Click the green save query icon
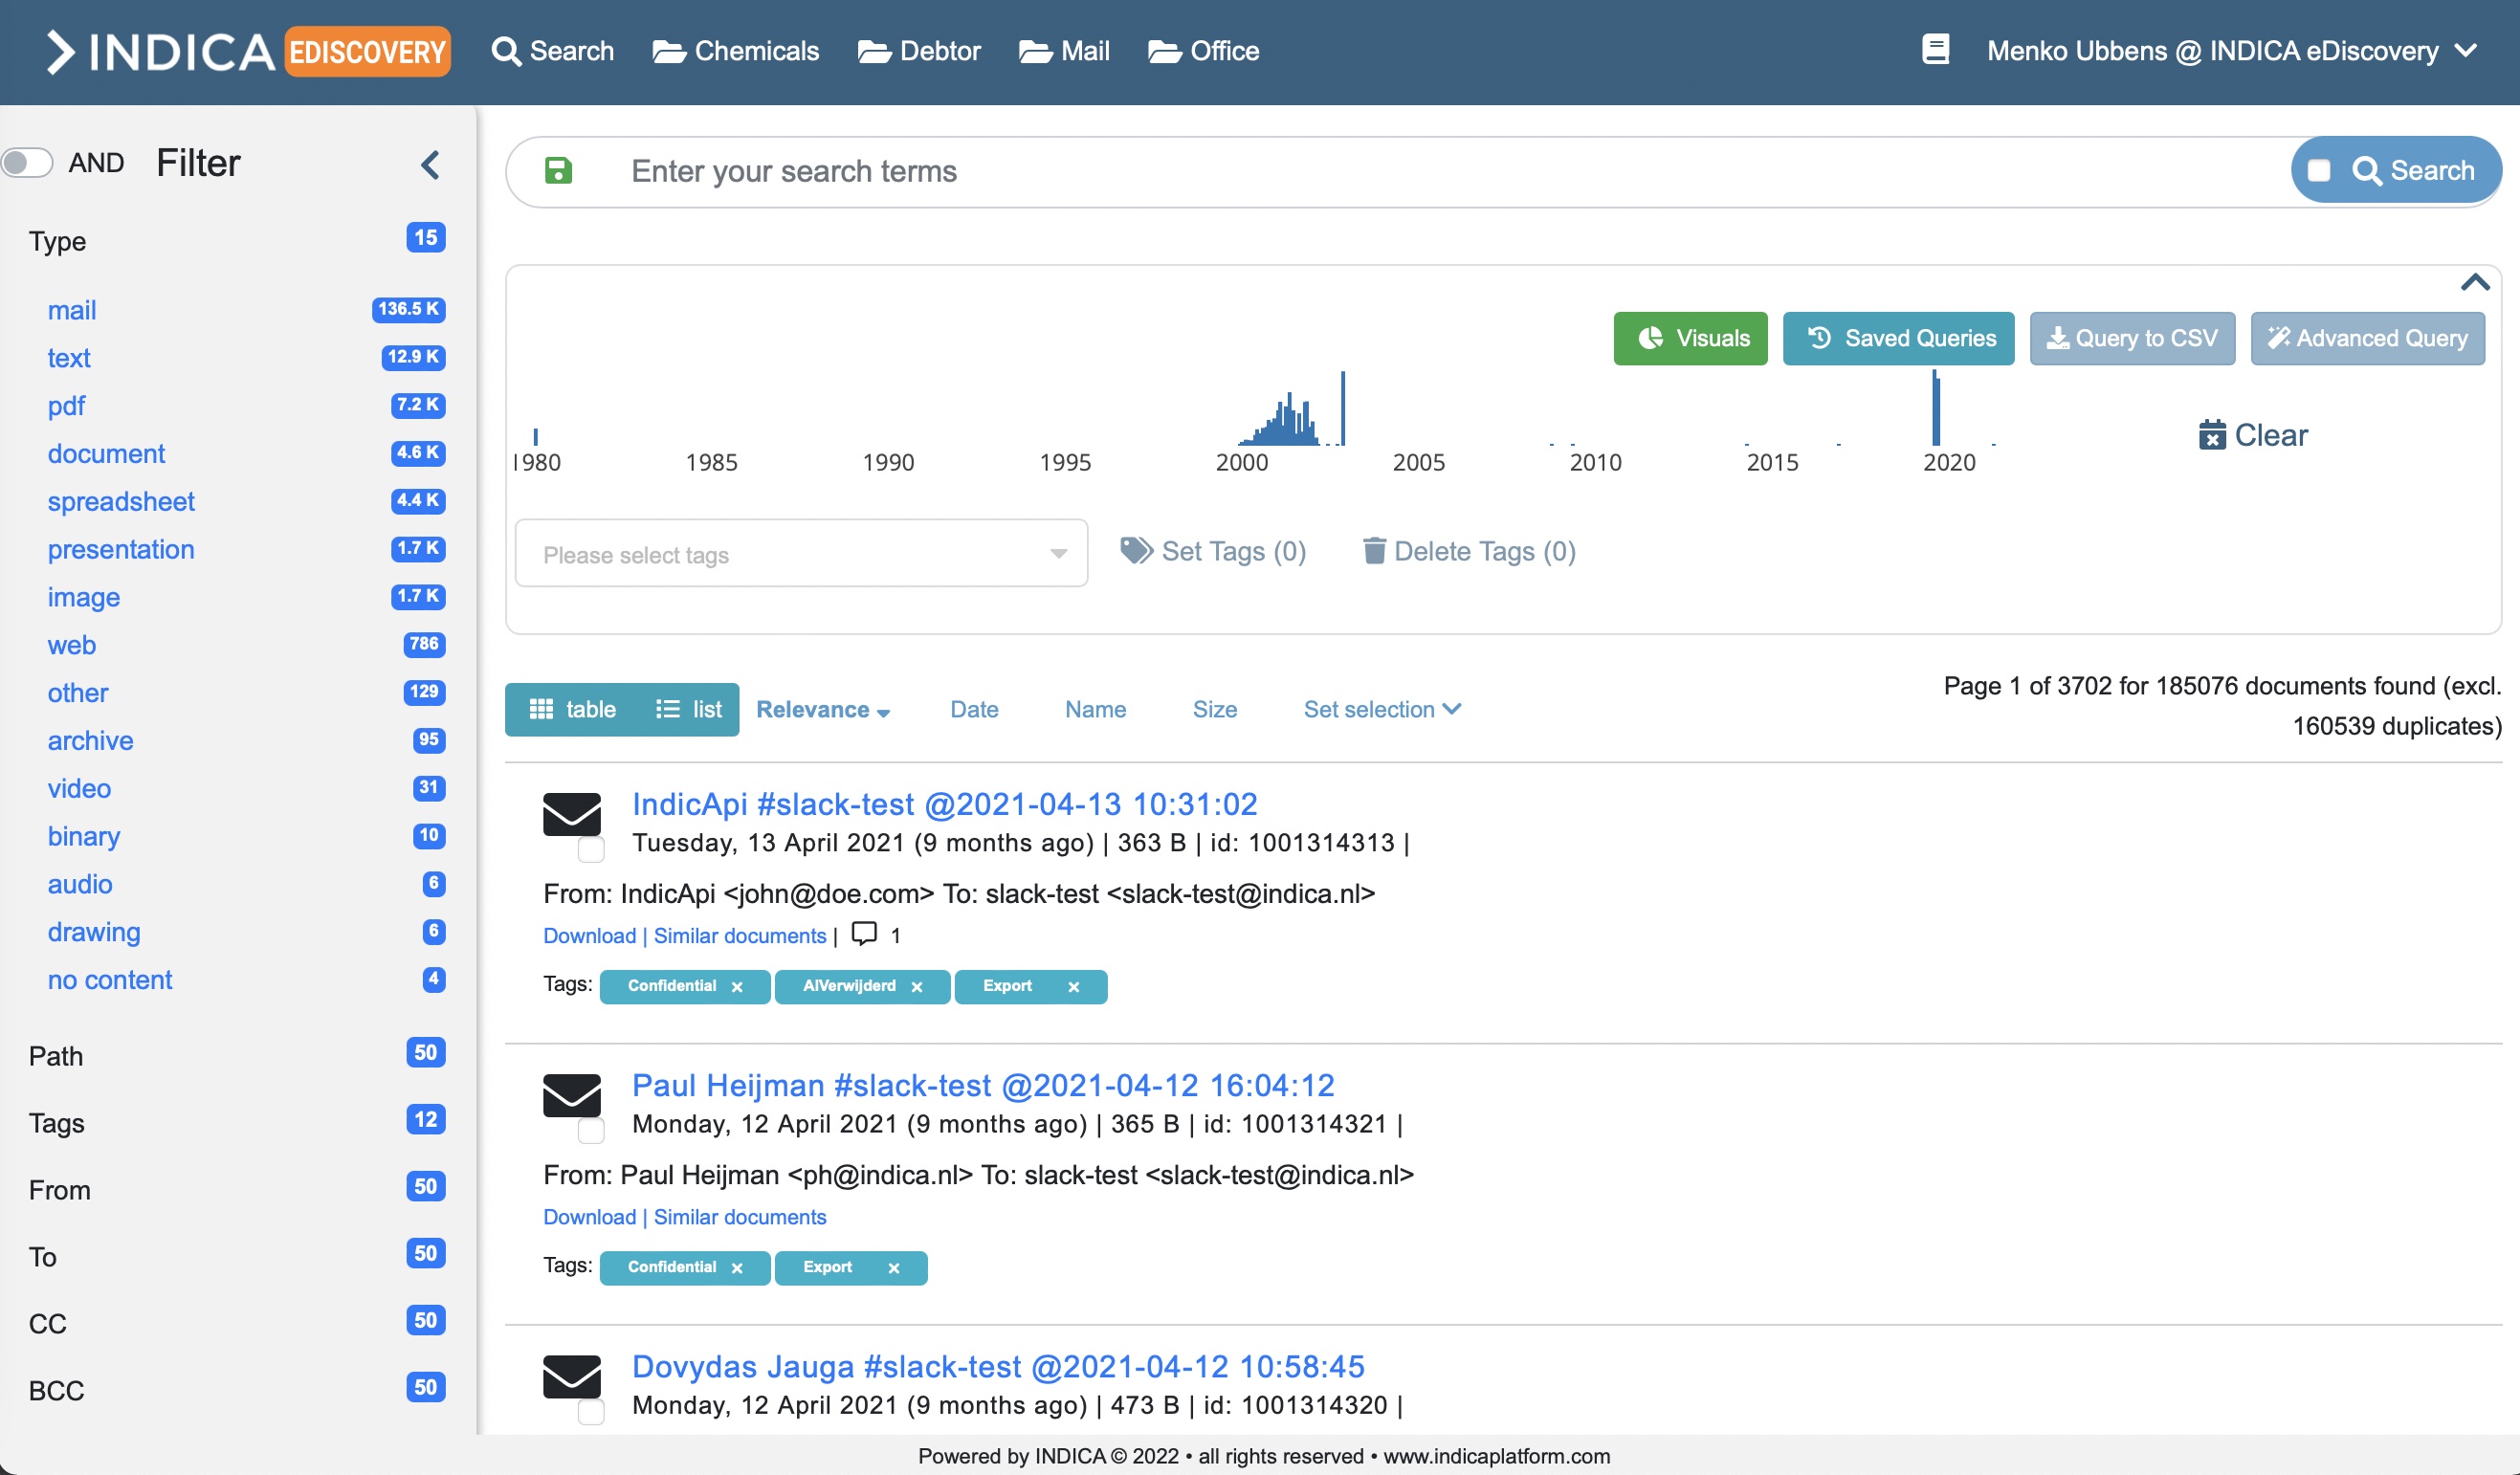This screenshot has width=2520, height=1475. pyautogui.click(x=558, y=171)
